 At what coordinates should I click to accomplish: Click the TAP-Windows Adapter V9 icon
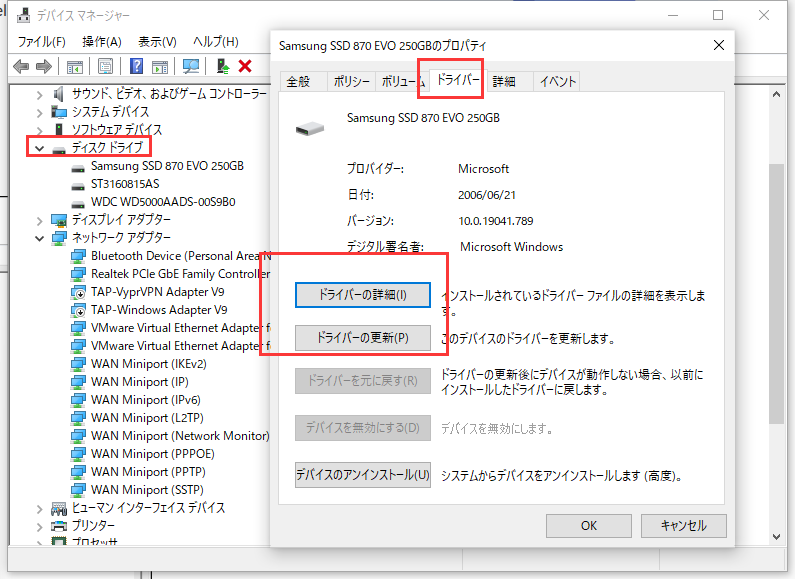[x=78, y=310]
